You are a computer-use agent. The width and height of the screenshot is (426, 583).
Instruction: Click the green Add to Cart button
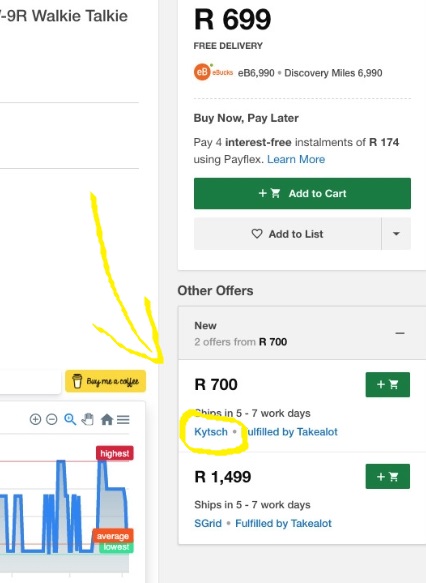click(x=302, y=193)
